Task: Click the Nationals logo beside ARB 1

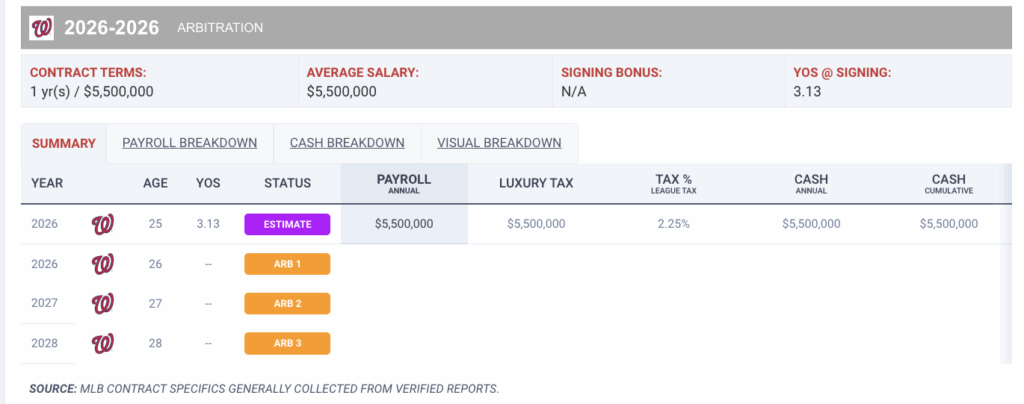Action: coord(103,264)
